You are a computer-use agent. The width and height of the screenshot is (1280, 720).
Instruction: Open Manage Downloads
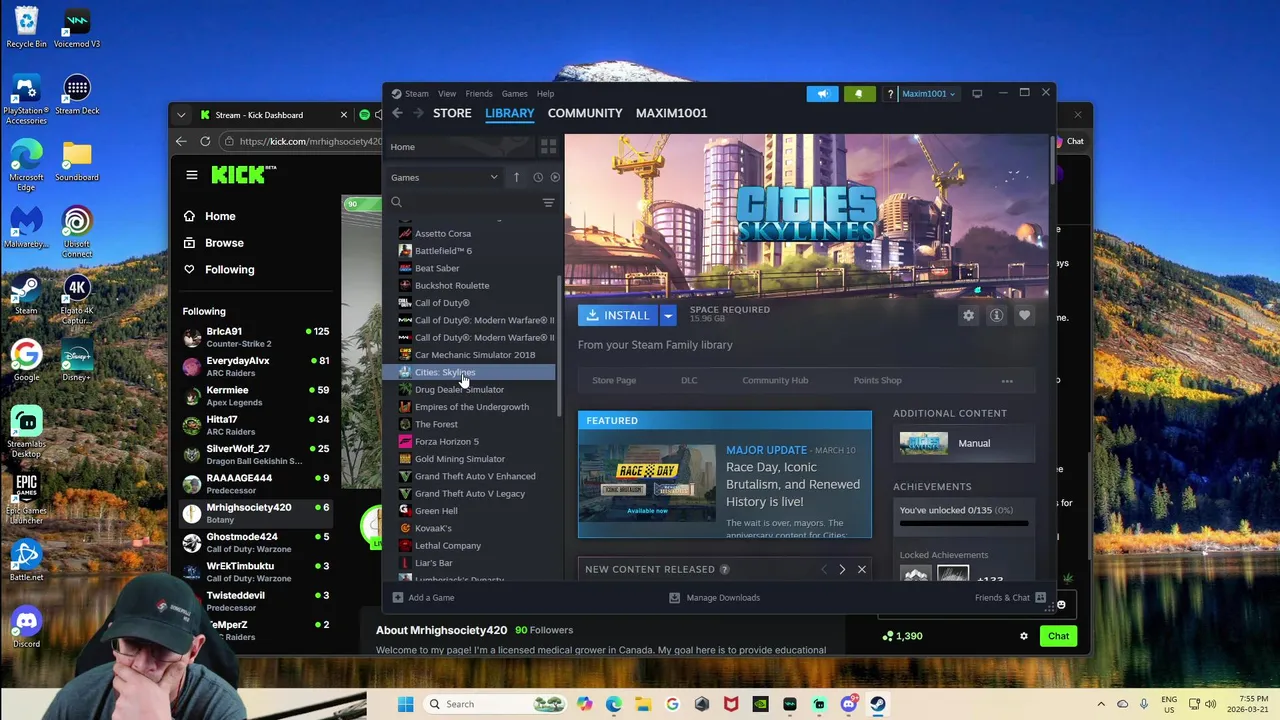point(714,598)
